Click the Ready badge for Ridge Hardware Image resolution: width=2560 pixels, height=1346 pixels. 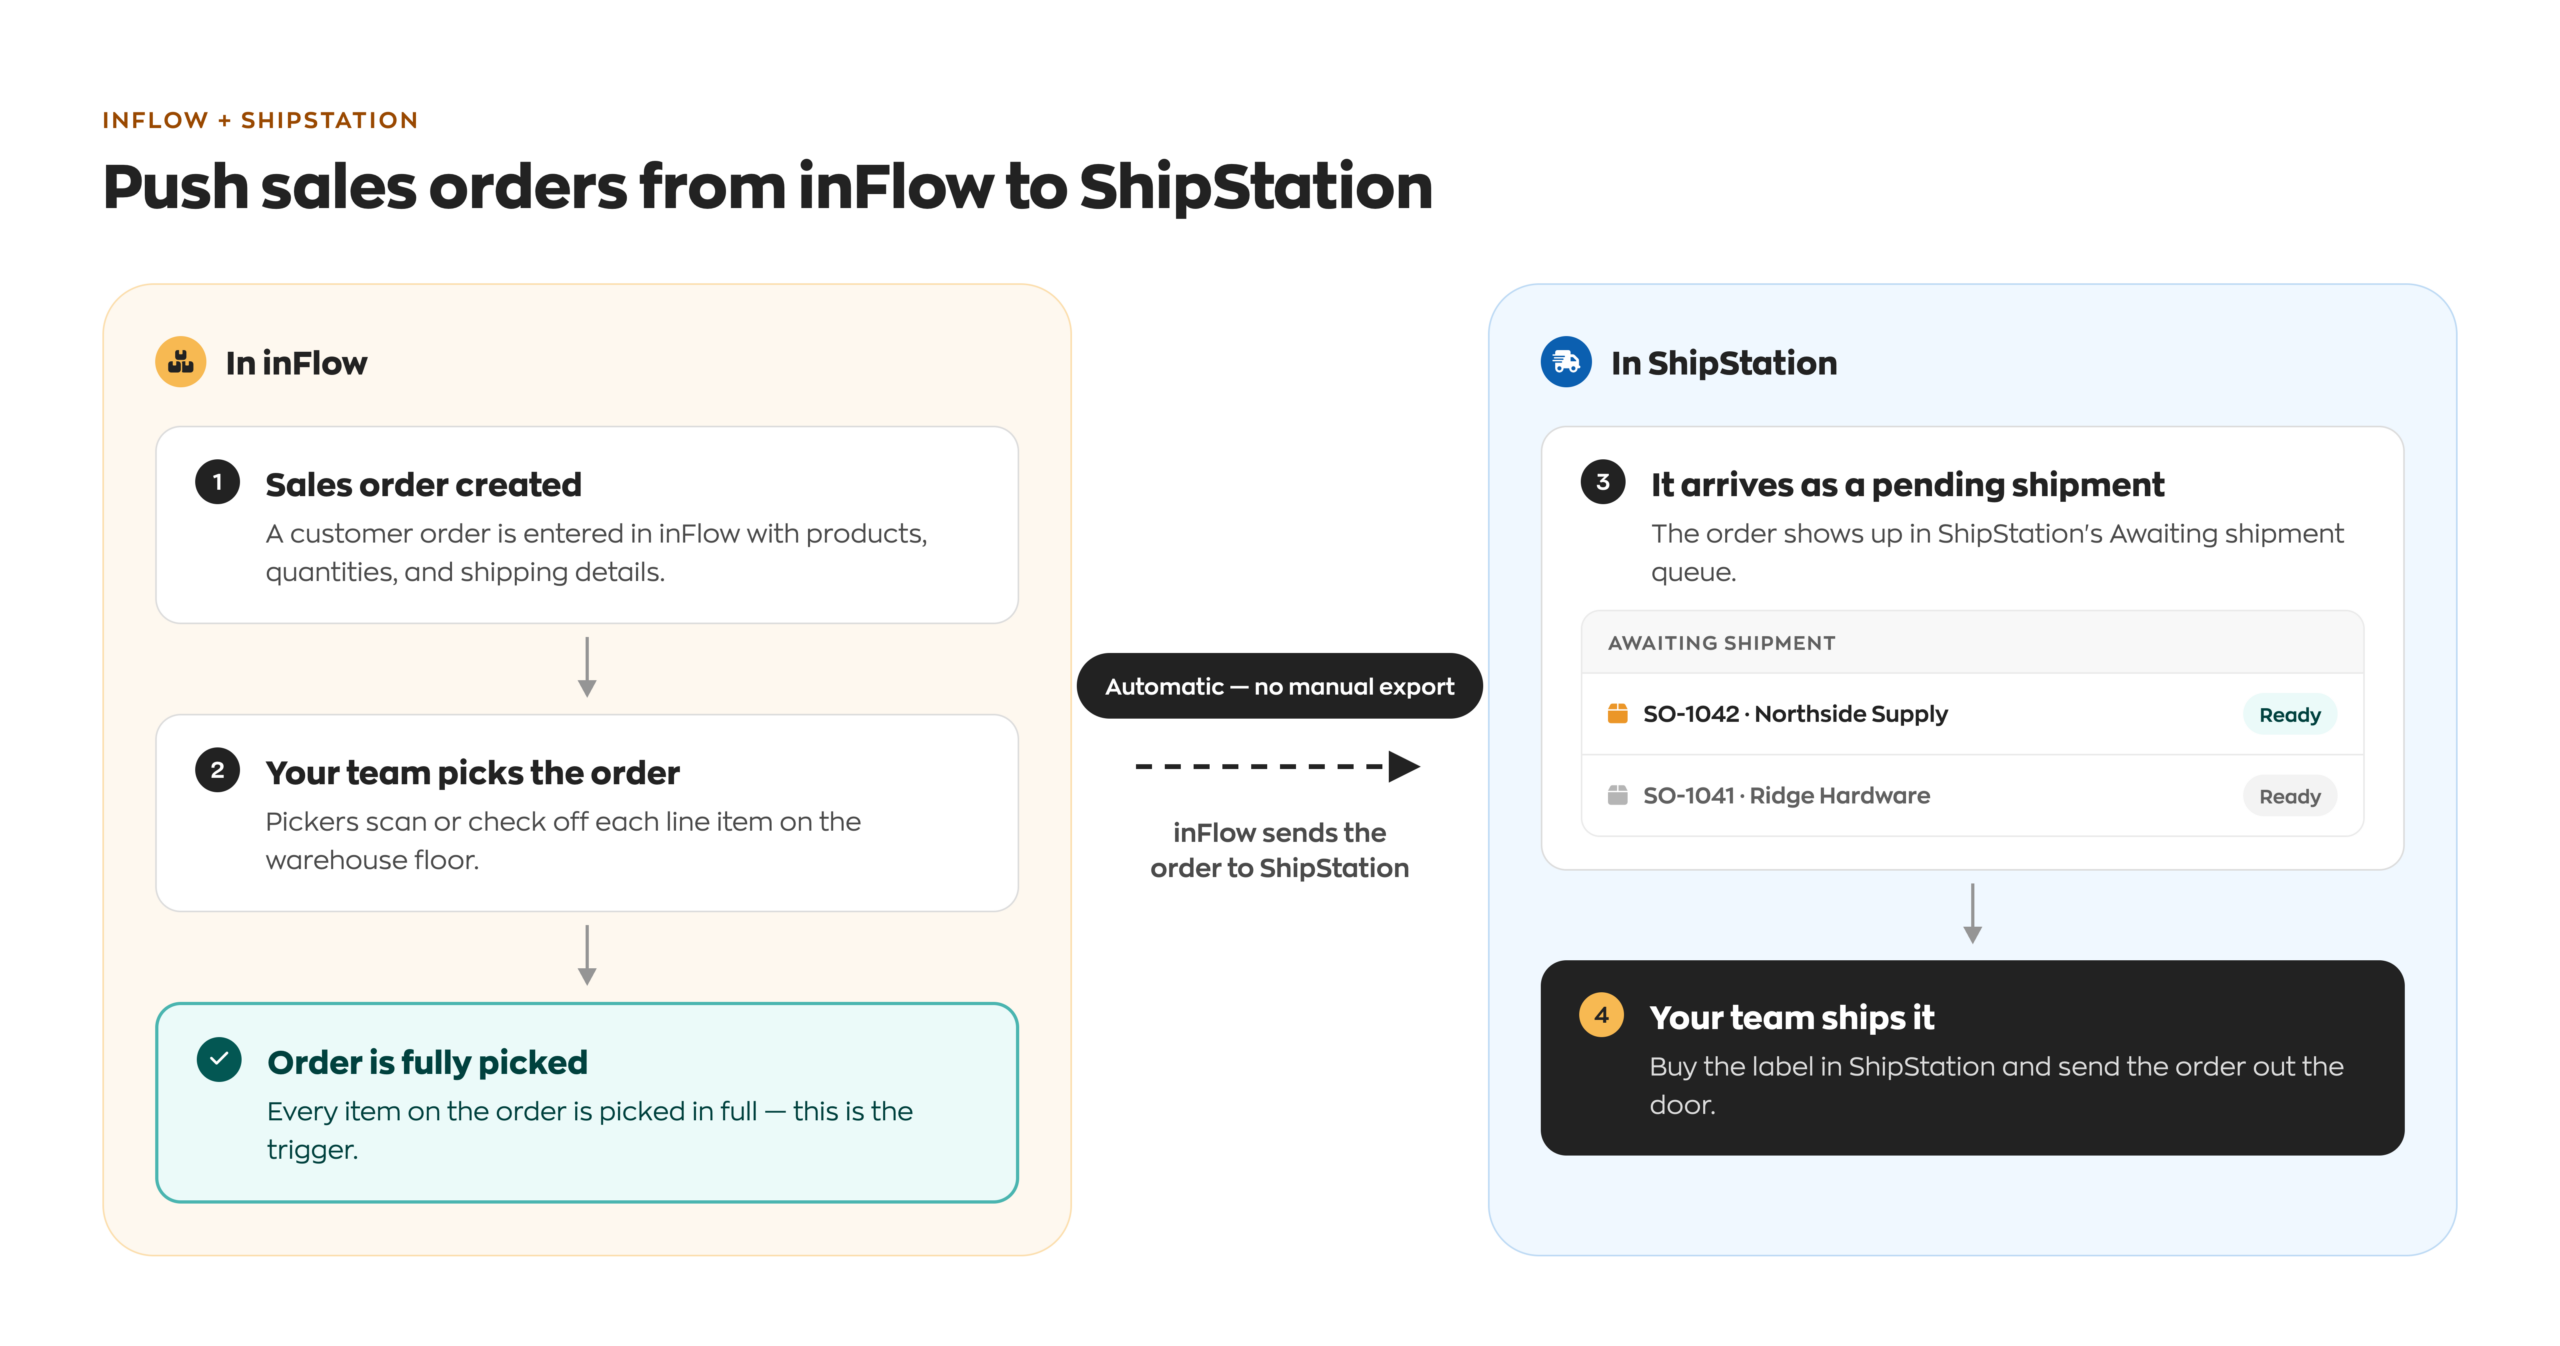click(2289, 796)
